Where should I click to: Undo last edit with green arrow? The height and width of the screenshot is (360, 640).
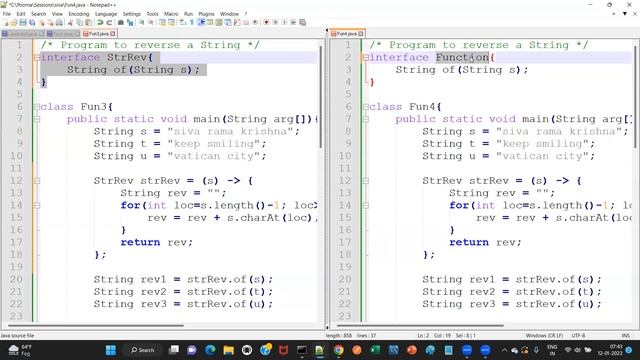[100, 22]
